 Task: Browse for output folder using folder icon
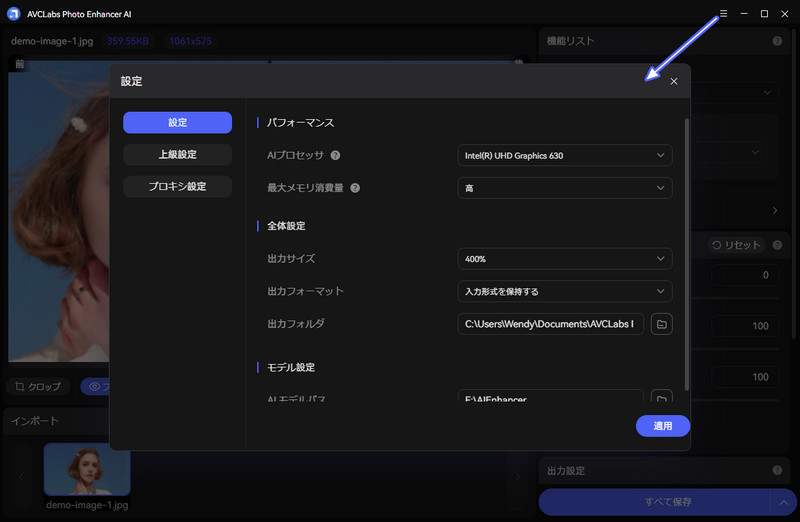pos(662,324)
